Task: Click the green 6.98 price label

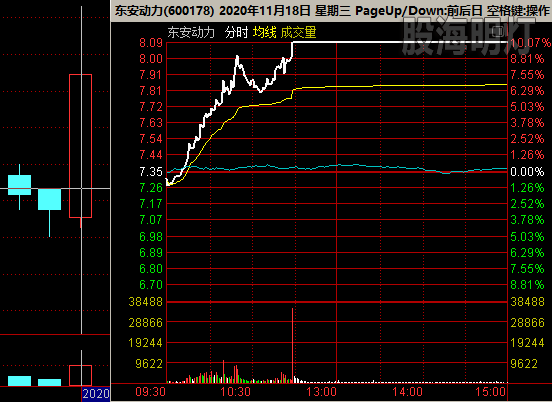Action: (151, 237)
